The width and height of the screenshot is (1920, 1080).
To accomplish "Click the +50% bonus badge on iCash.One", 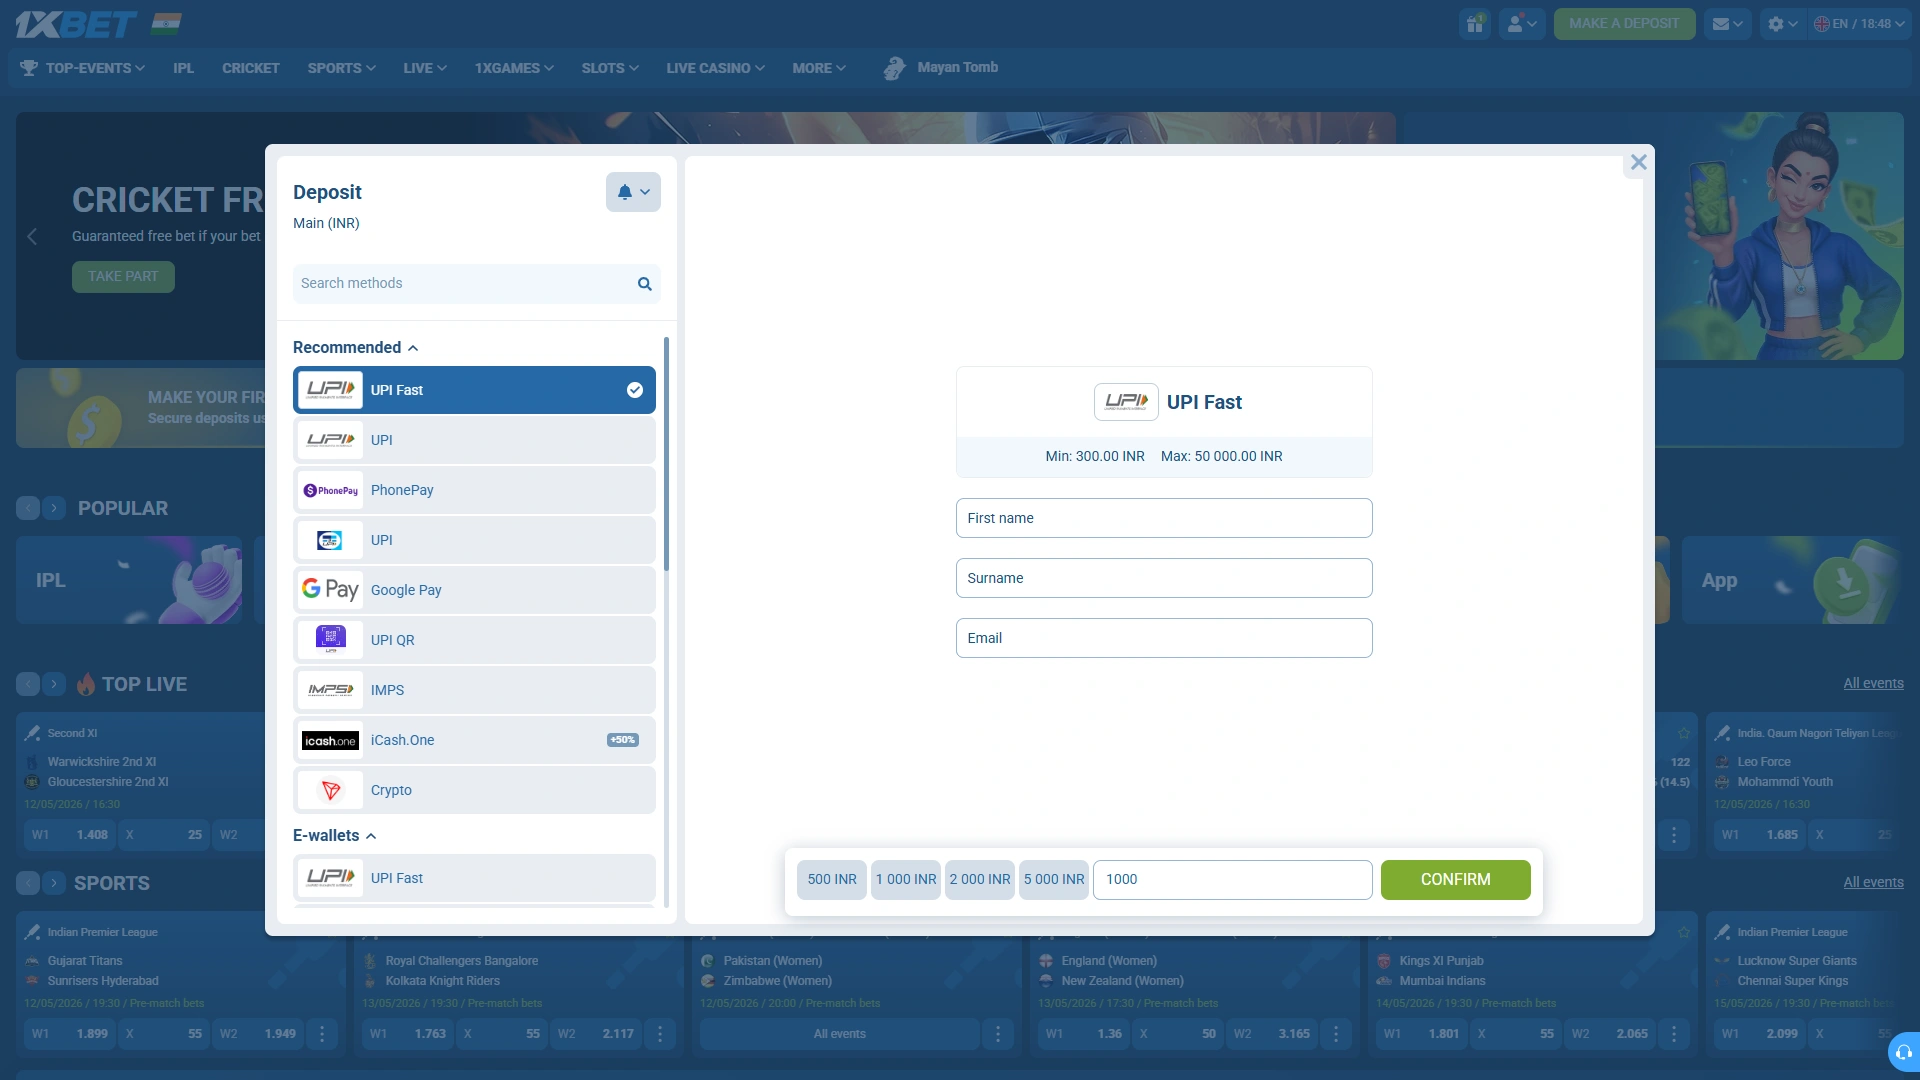I will [622, 740].
